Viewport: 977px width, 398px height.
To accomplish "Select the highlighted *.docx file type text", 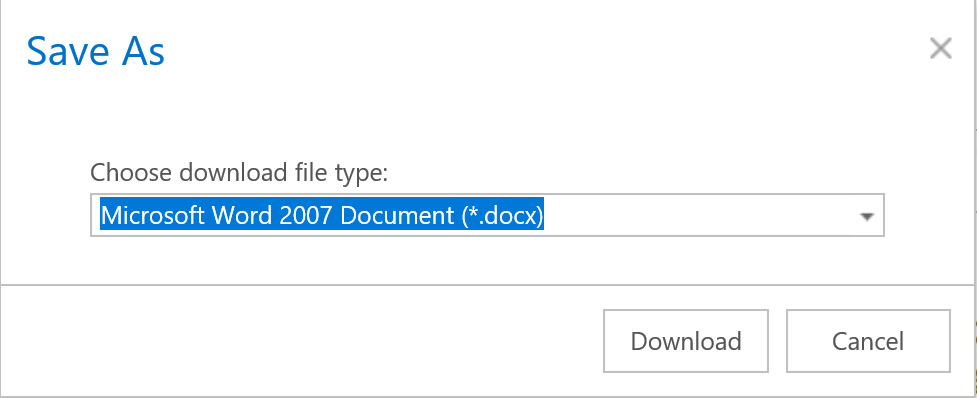I will pos(322,215).
